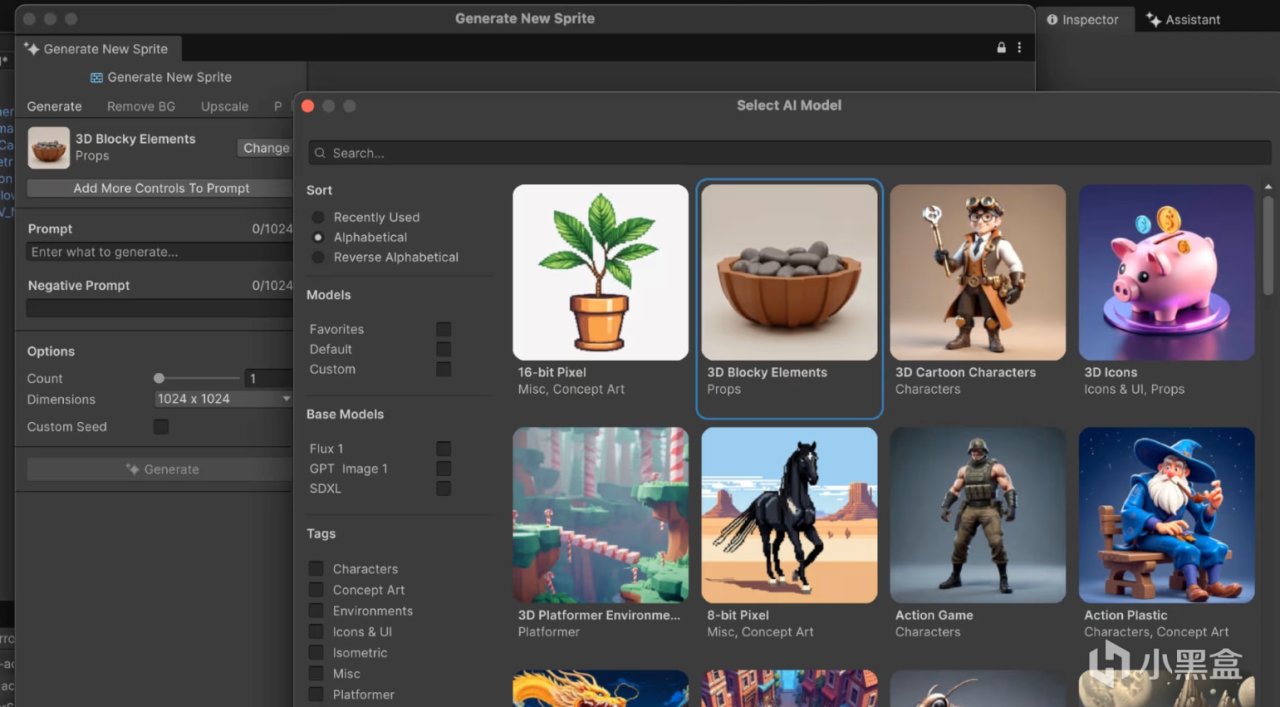Select the Action Plastic wizard model
This screenshot has width=1280, height=707.
1166,515
